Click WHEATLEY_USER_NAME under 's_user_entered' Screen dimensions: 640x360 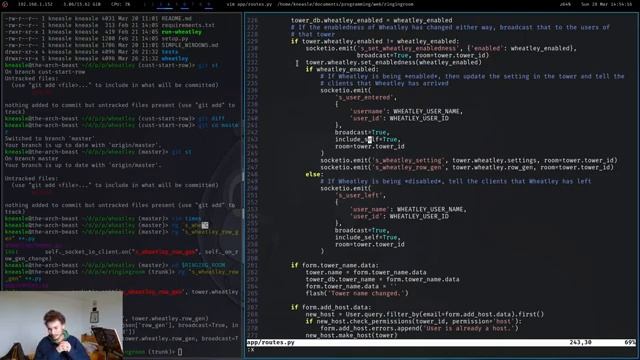coord(428,111)
